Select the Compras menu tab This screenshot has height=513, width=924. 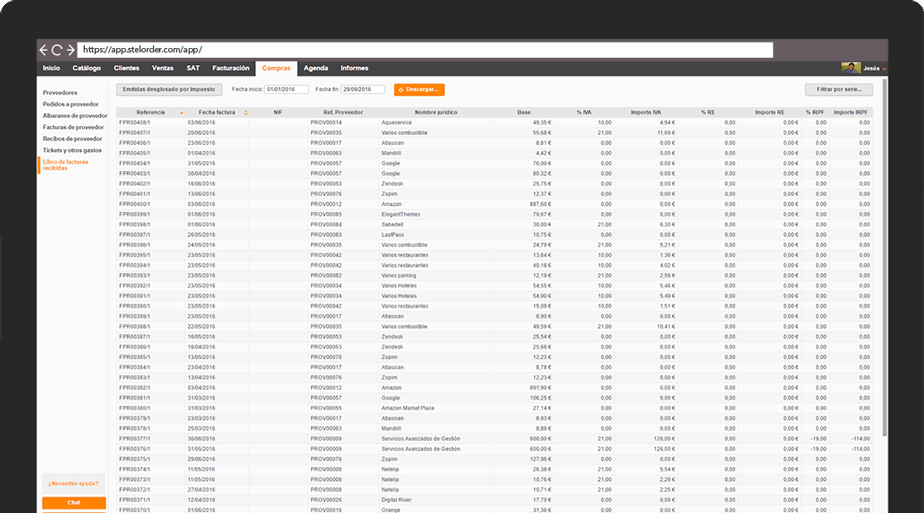(x=276, y=68)
